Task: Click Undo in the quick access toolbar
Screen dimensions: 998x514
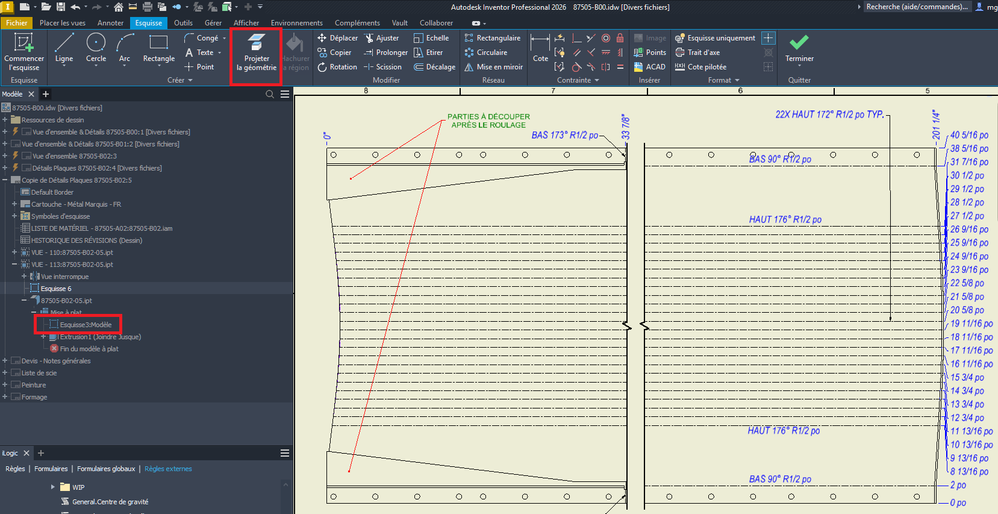Action: [x=76, y=7]
